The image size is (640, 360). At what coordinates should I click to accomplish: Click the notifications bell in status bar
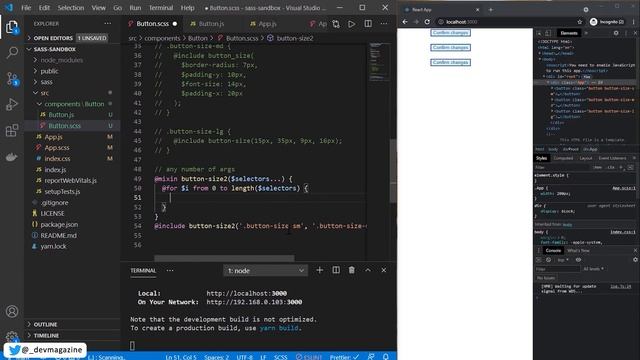[386, 357]
